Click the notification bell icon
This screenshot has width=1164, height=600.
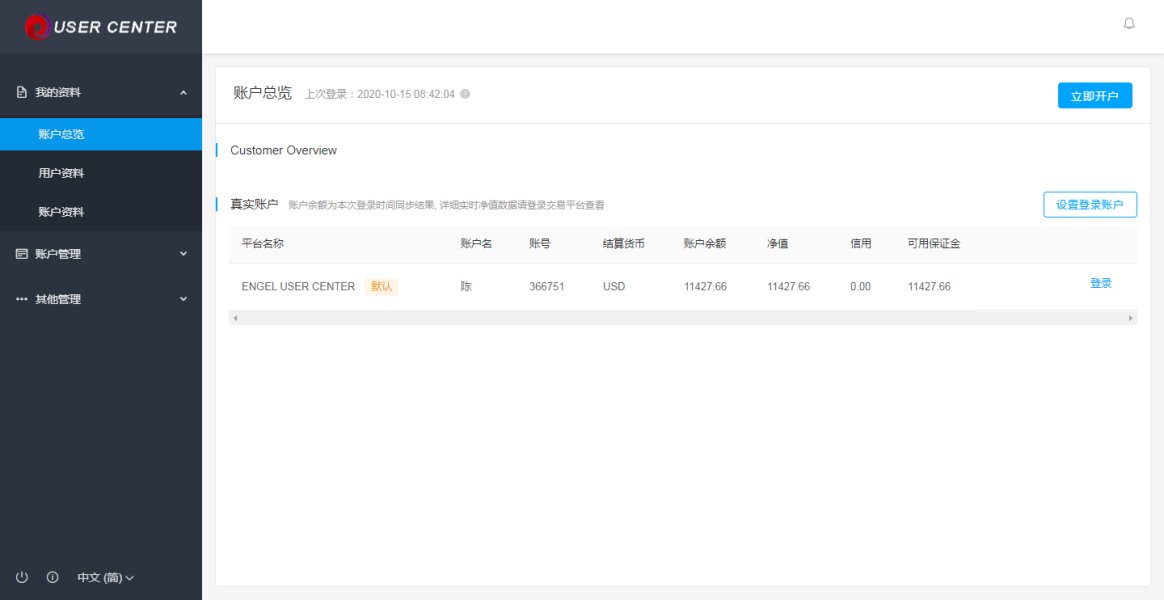coord(1129,24)
